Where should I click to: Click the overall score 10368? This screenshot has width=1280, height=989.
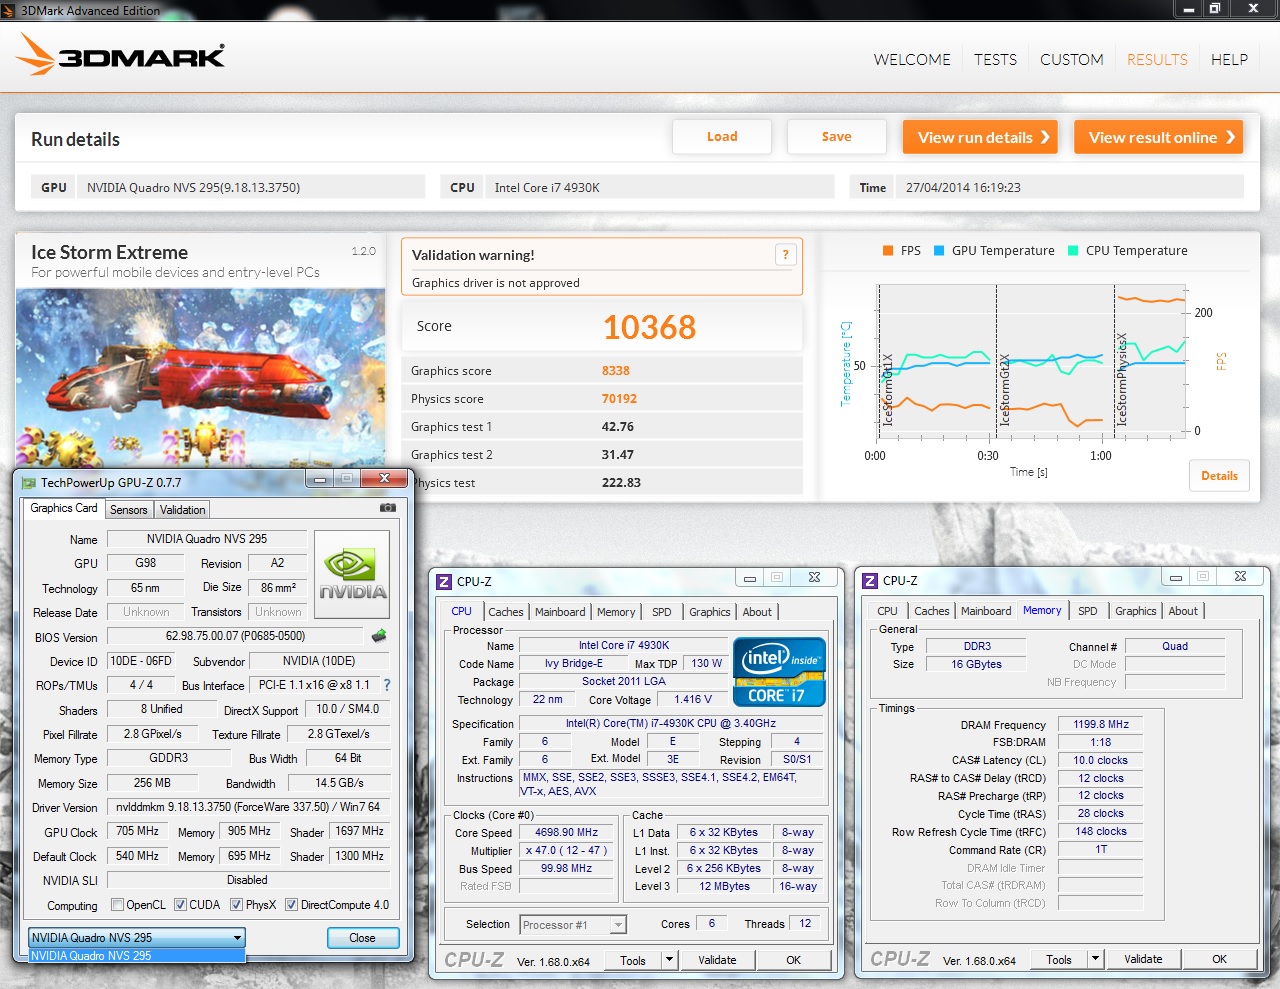click(x=649, y=327)
